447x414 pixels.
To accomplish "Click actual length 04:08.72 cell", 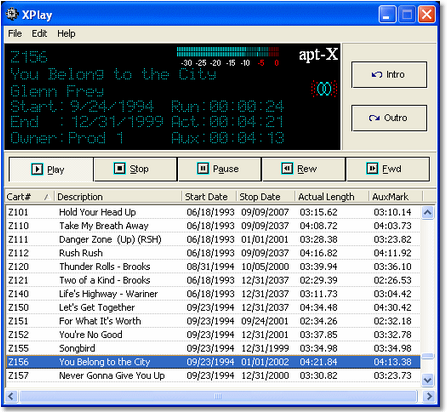I will coord(318,226).
